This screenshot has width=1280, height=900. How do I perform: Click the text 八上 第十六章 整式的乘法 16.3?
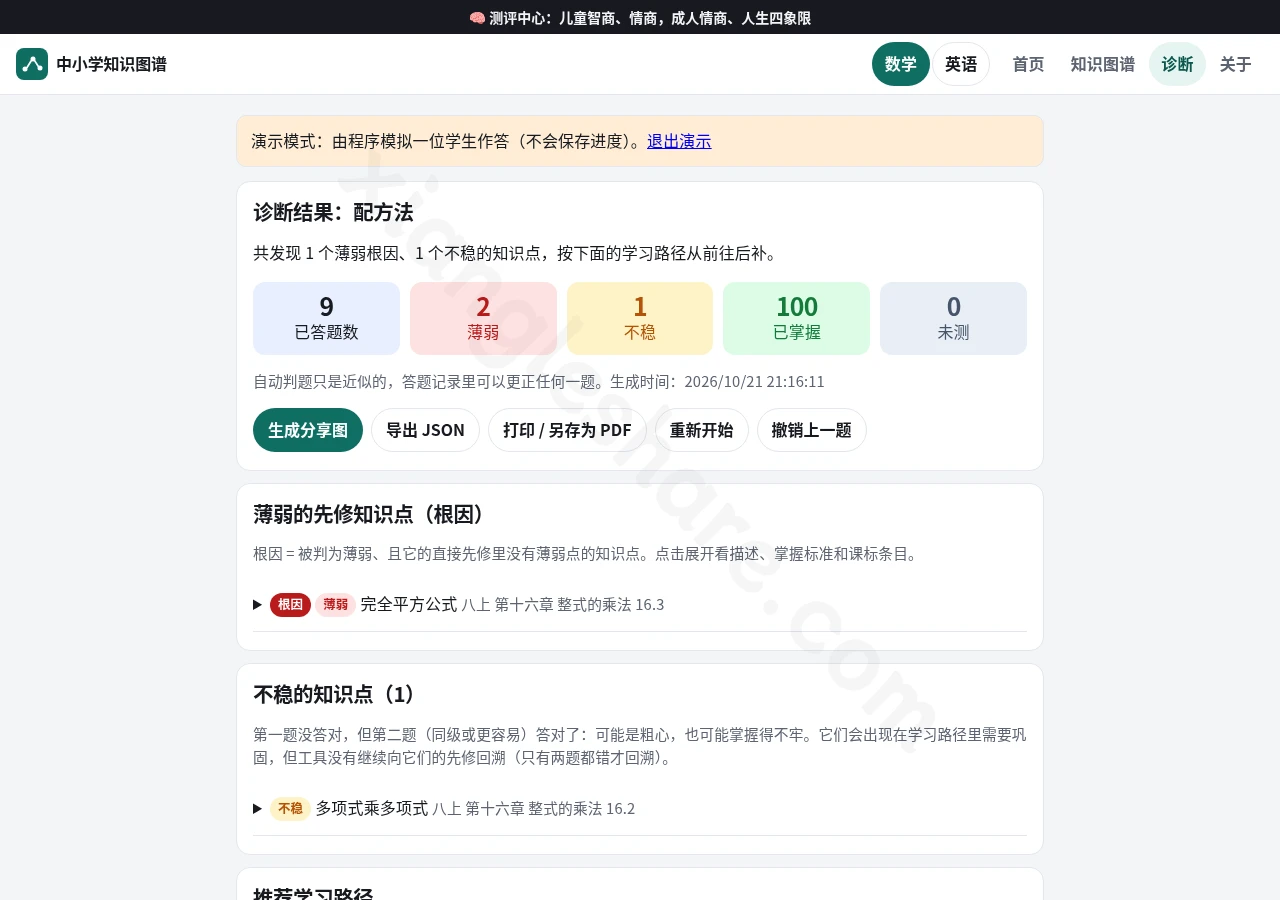pyautogui.click(x=563, y=605)
